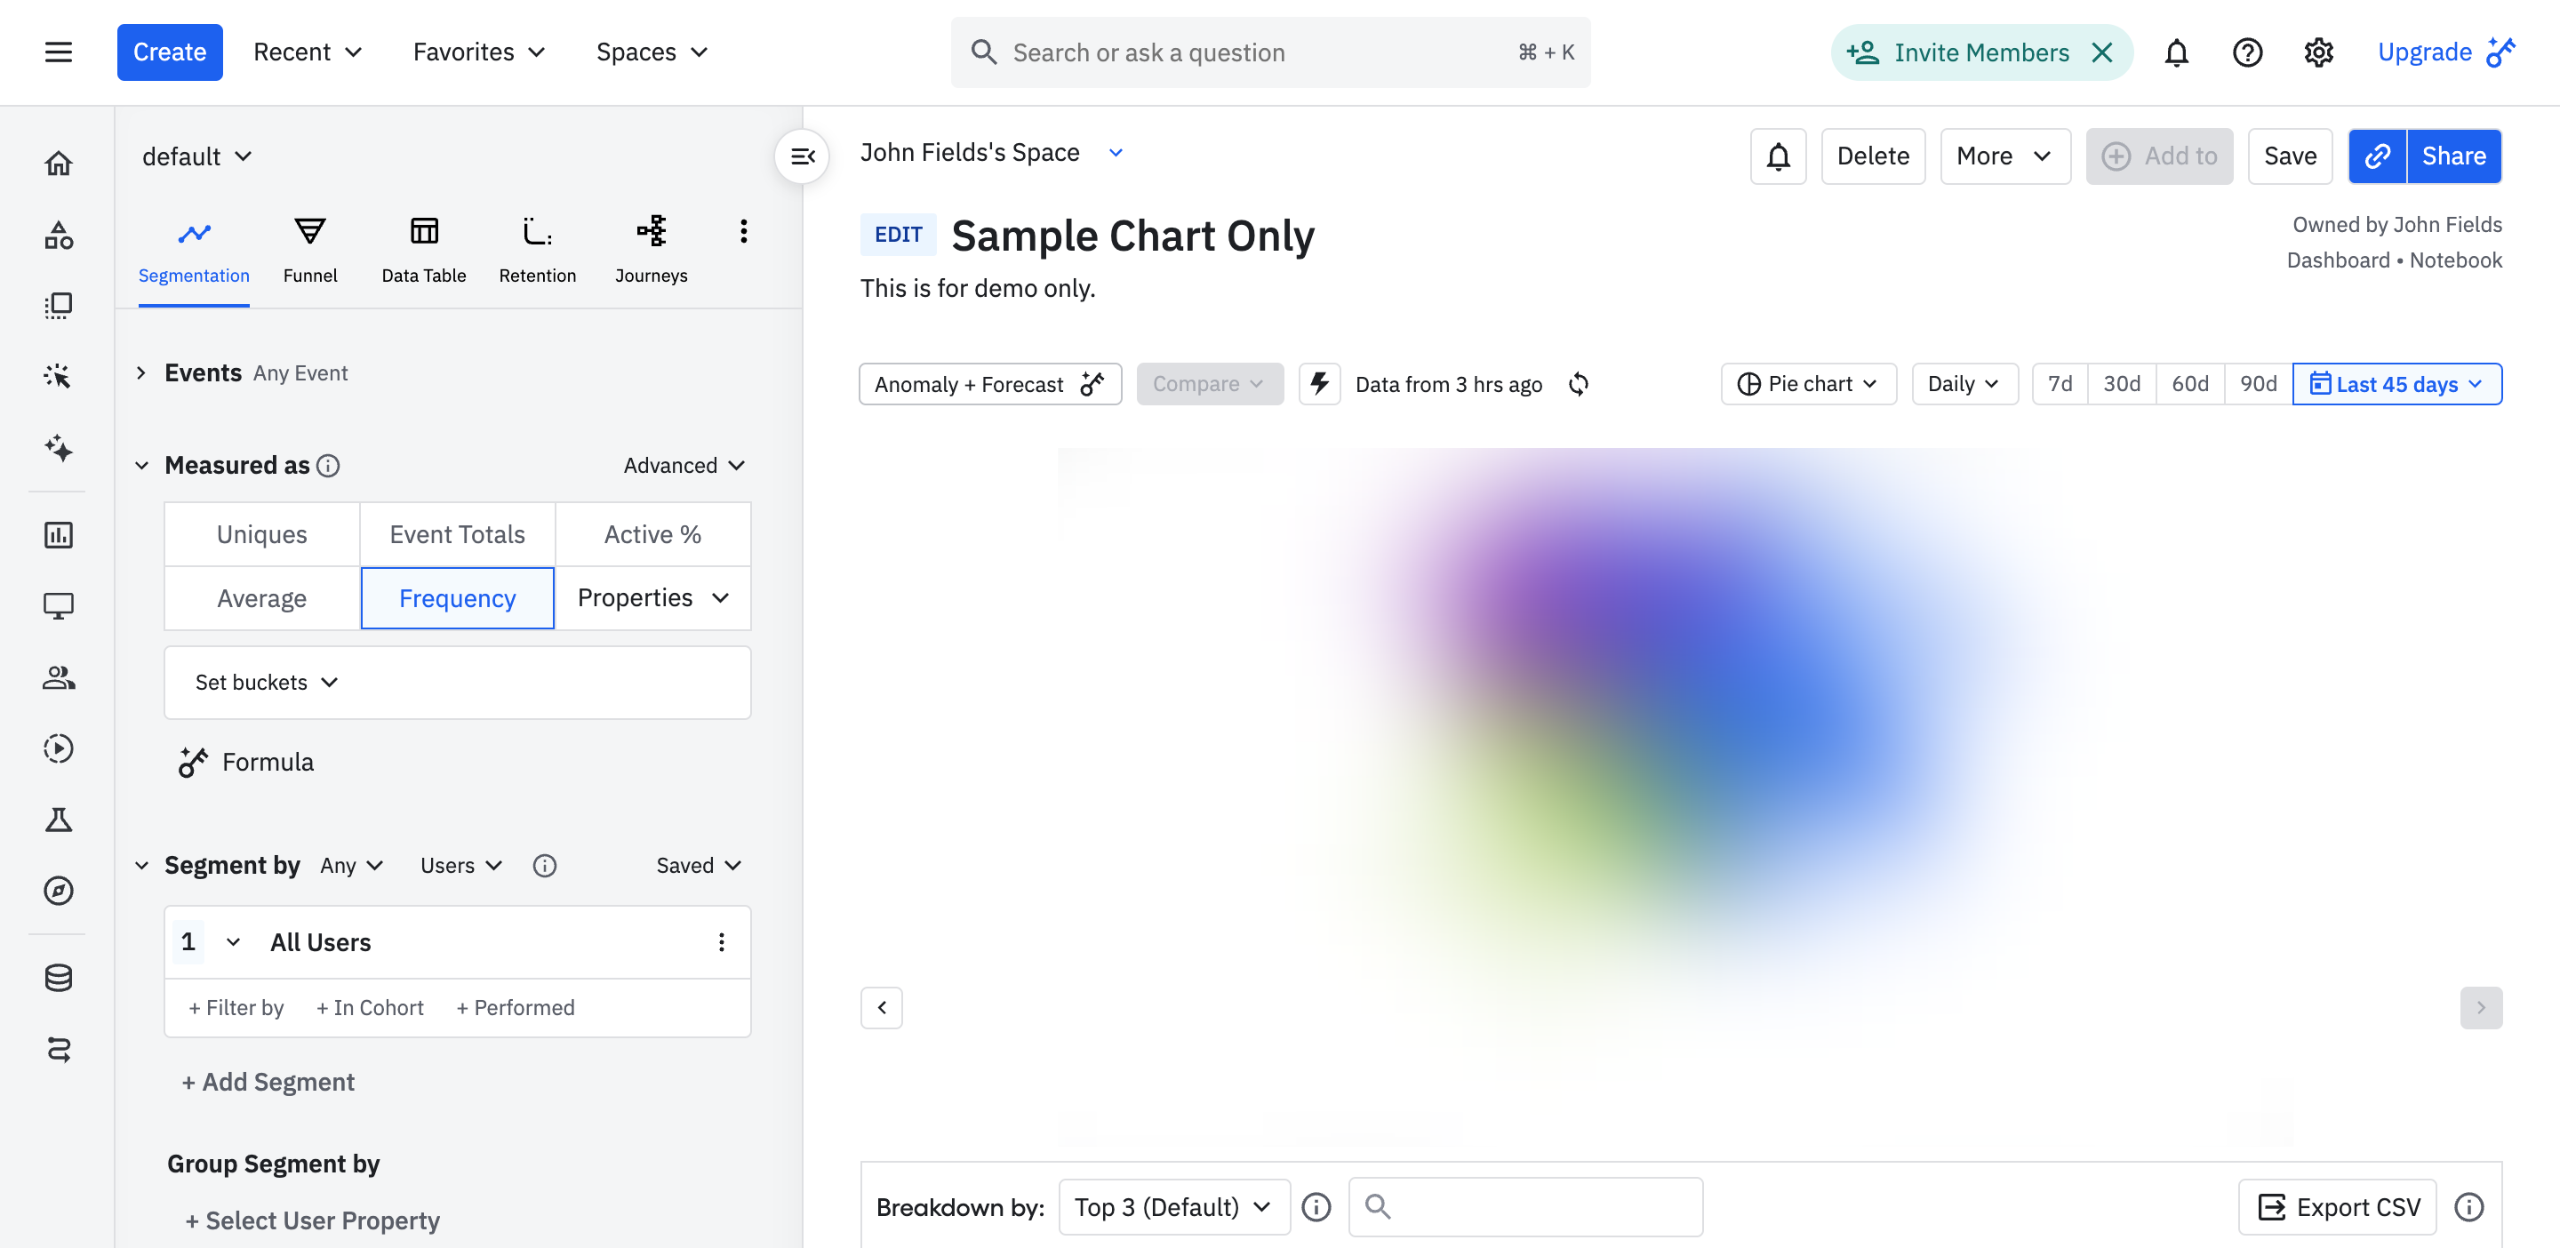Choose Event Totals measurement

(457, 534)
